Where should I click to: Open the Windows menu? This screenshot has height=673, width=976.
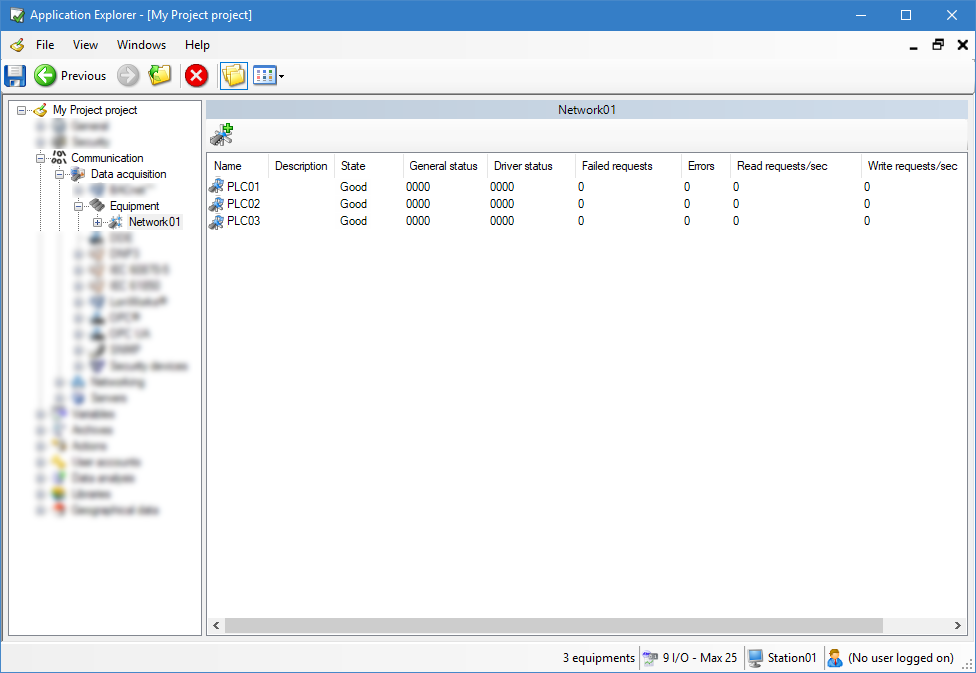(141, 45)
